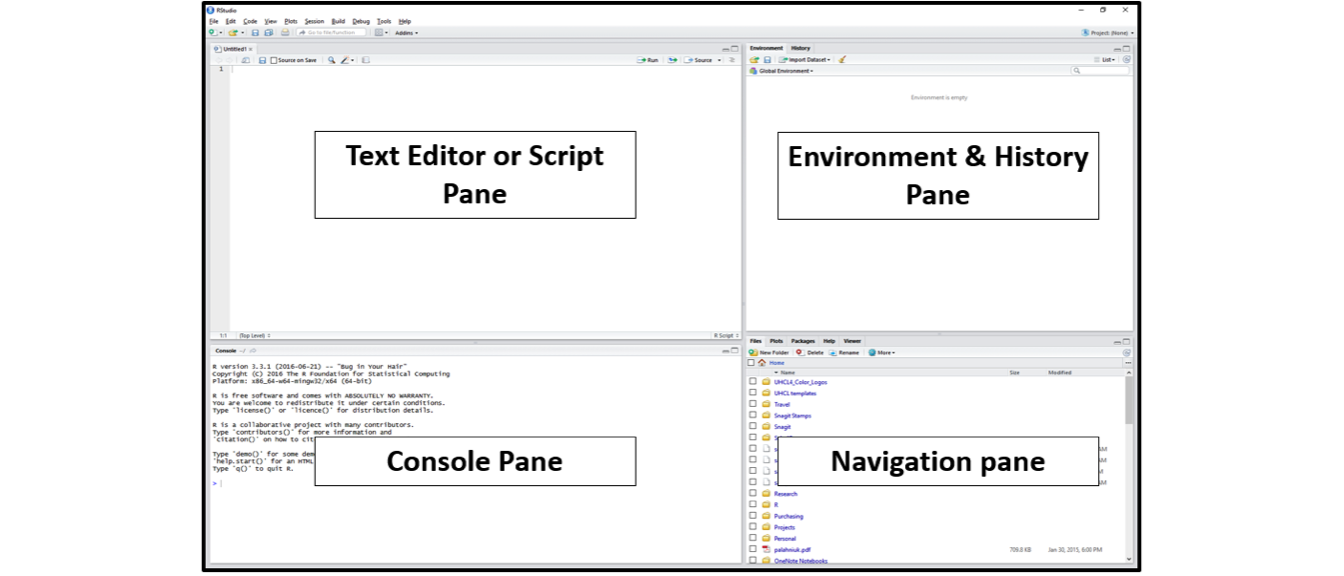Maximize the Console pane
The height and width of the screenshot is (576, 1344).
(x=735, y=351)
